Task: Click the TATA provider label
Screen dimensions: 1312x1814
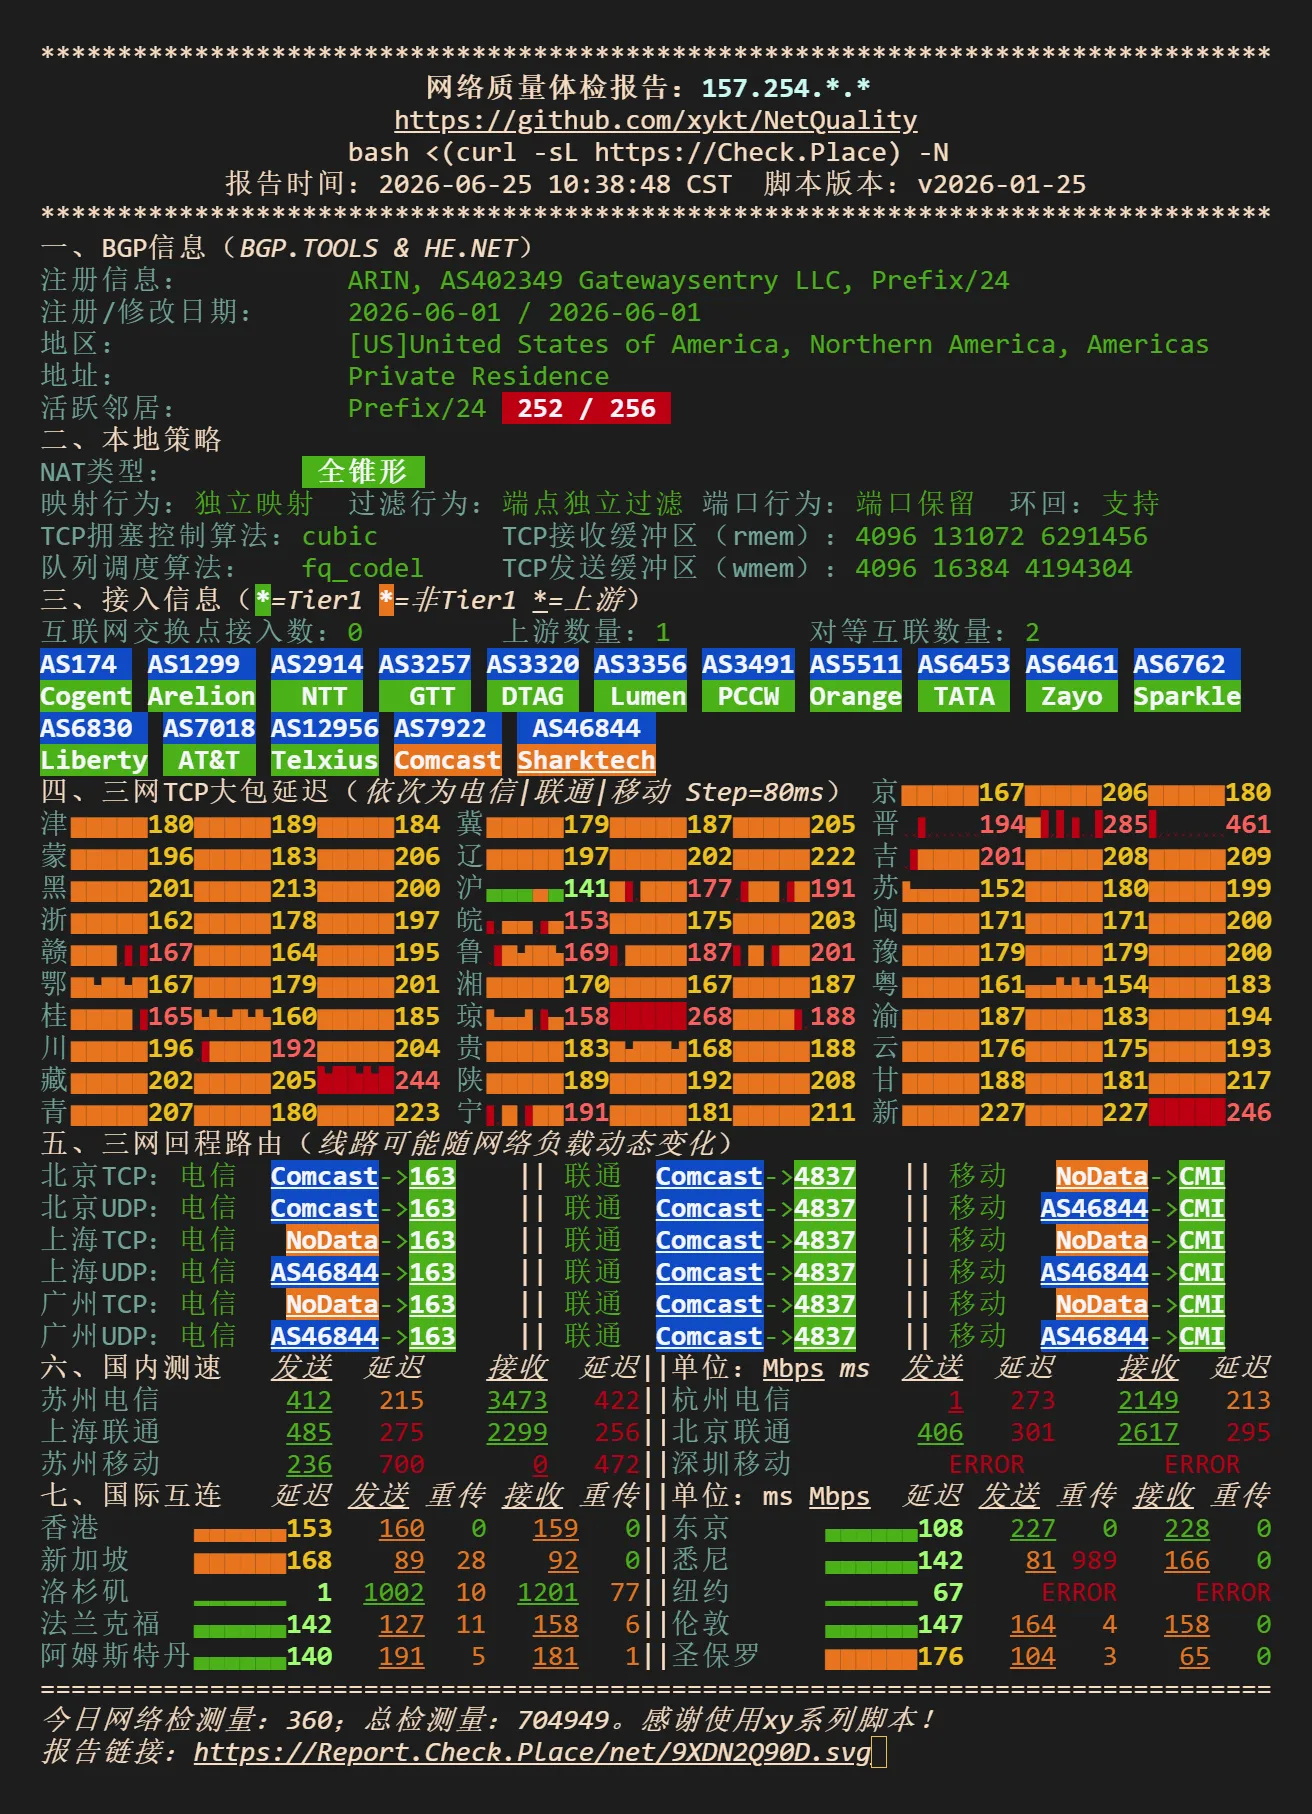Action: tap(964, 696)
